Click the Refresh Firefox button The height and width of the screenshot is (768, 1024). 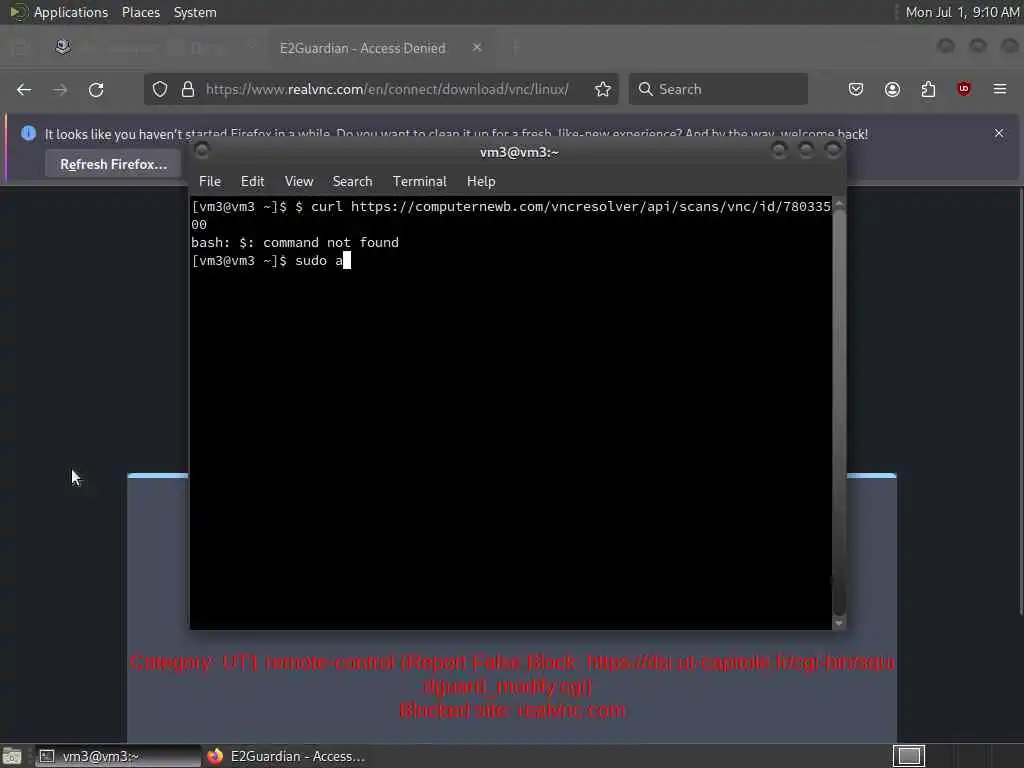coord(114,165)
